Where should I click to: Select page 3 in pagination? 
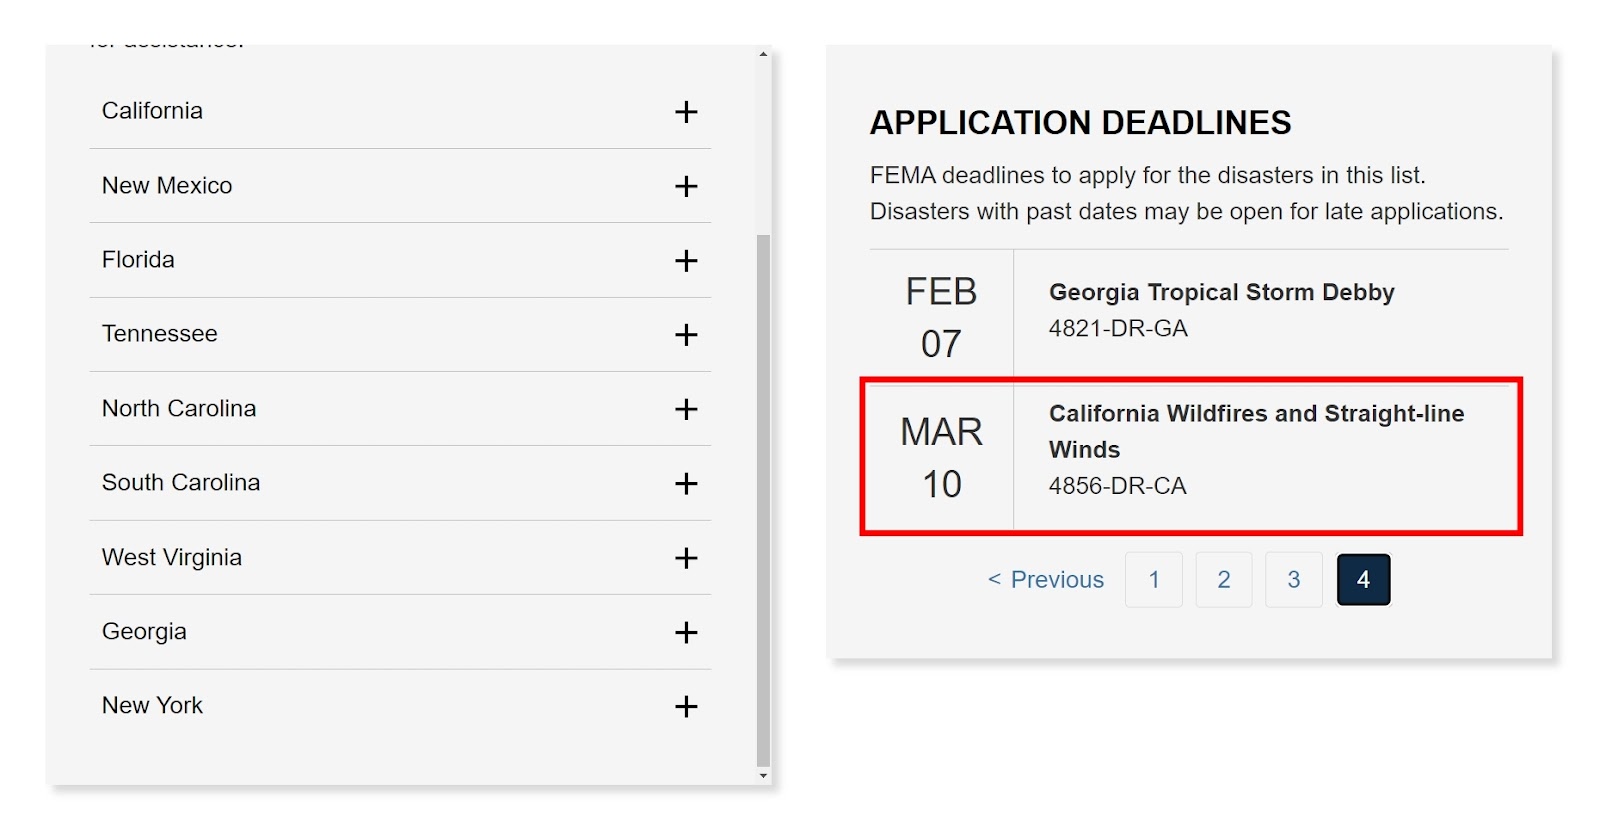pos(1293,580)
